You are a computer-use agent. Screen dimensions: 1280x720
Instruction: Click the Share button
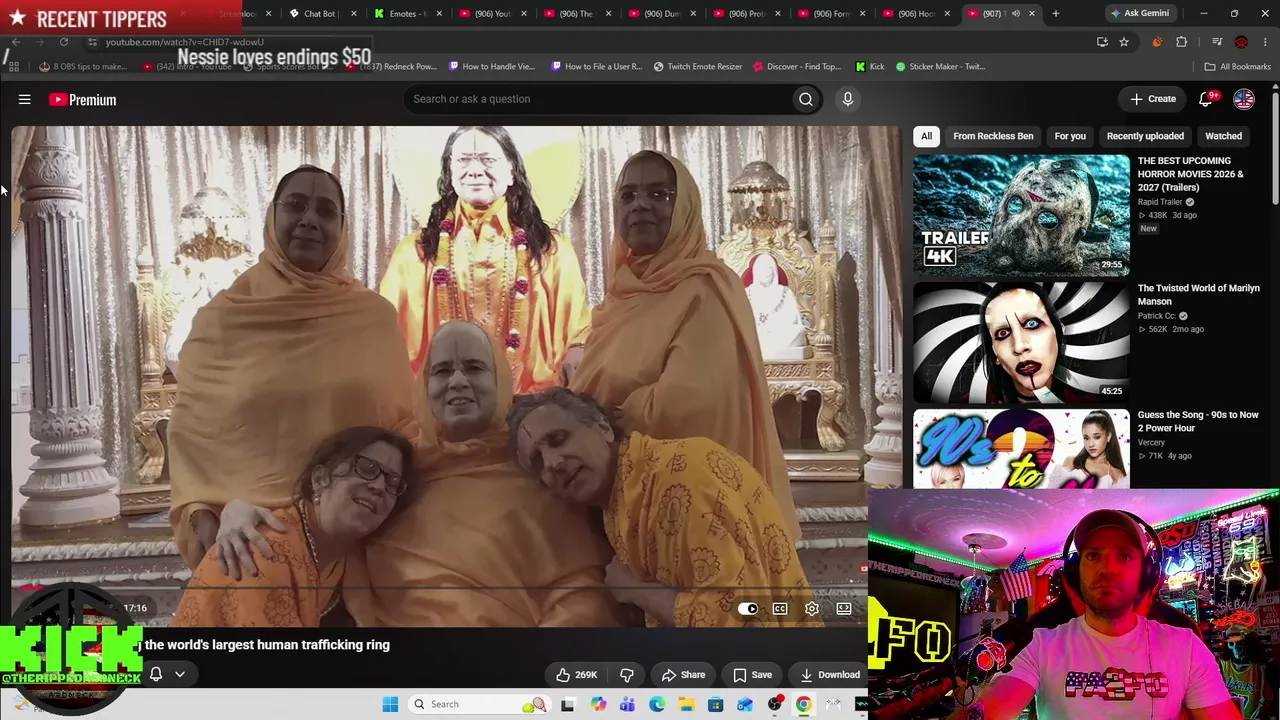[x=683, y=675]
